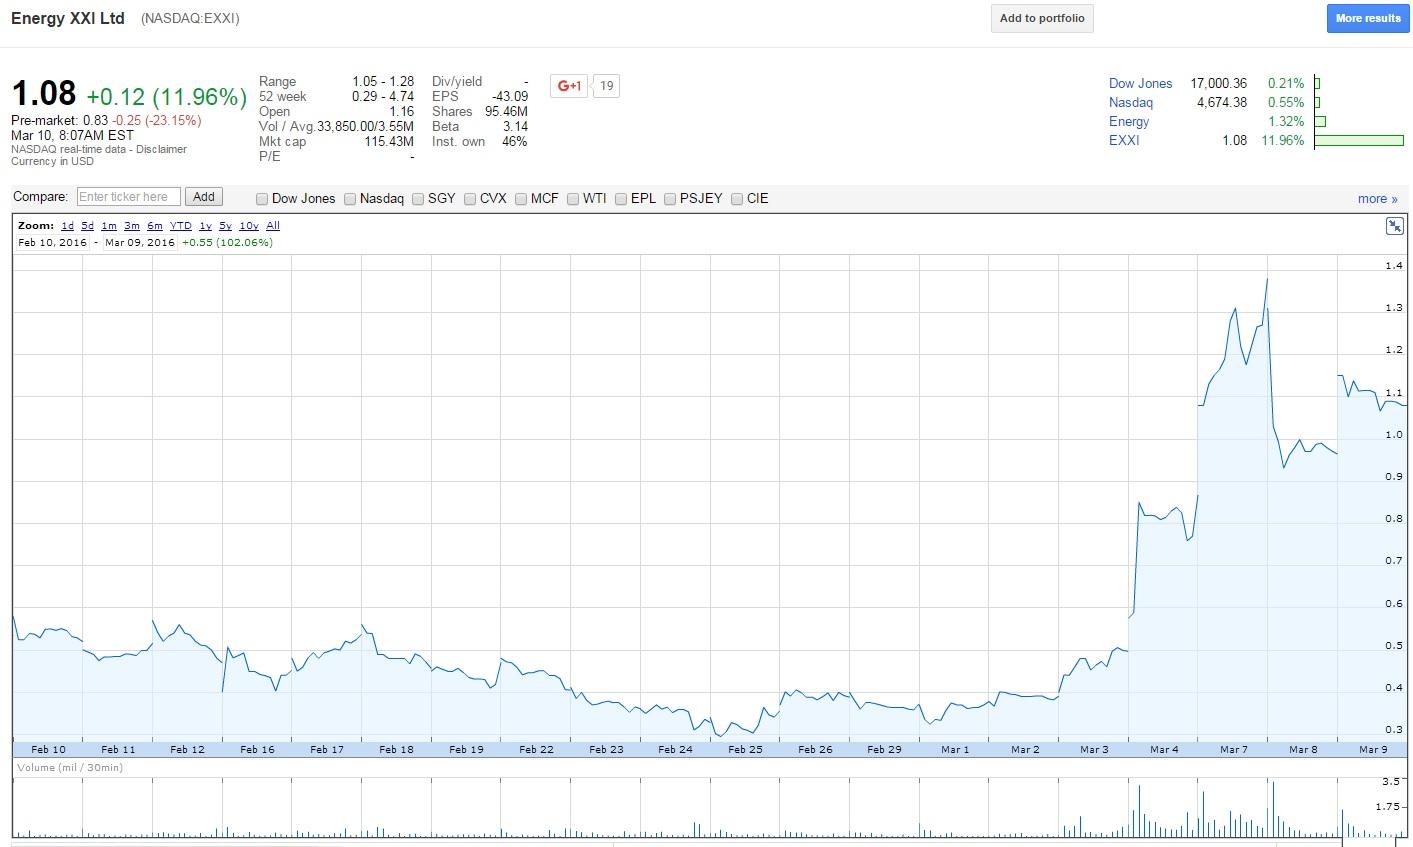Click the Add ticker button
1413x847 pixels.
point(203,197)
